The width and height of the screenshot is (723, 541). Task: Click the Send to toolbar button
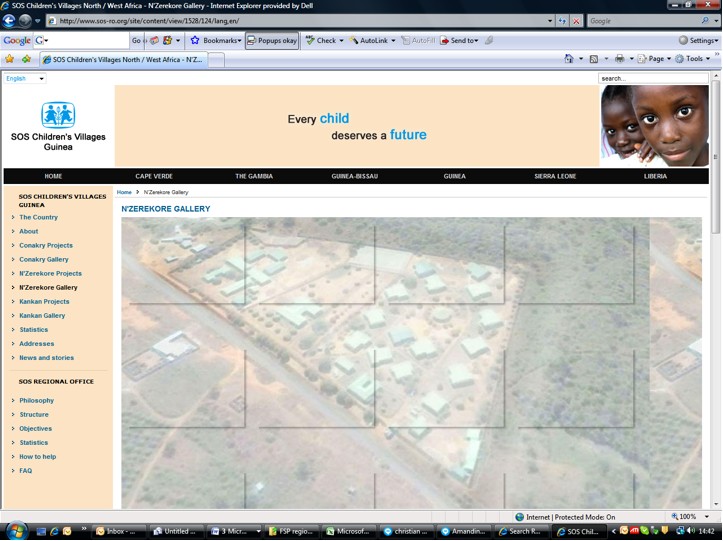pos(459,41)
